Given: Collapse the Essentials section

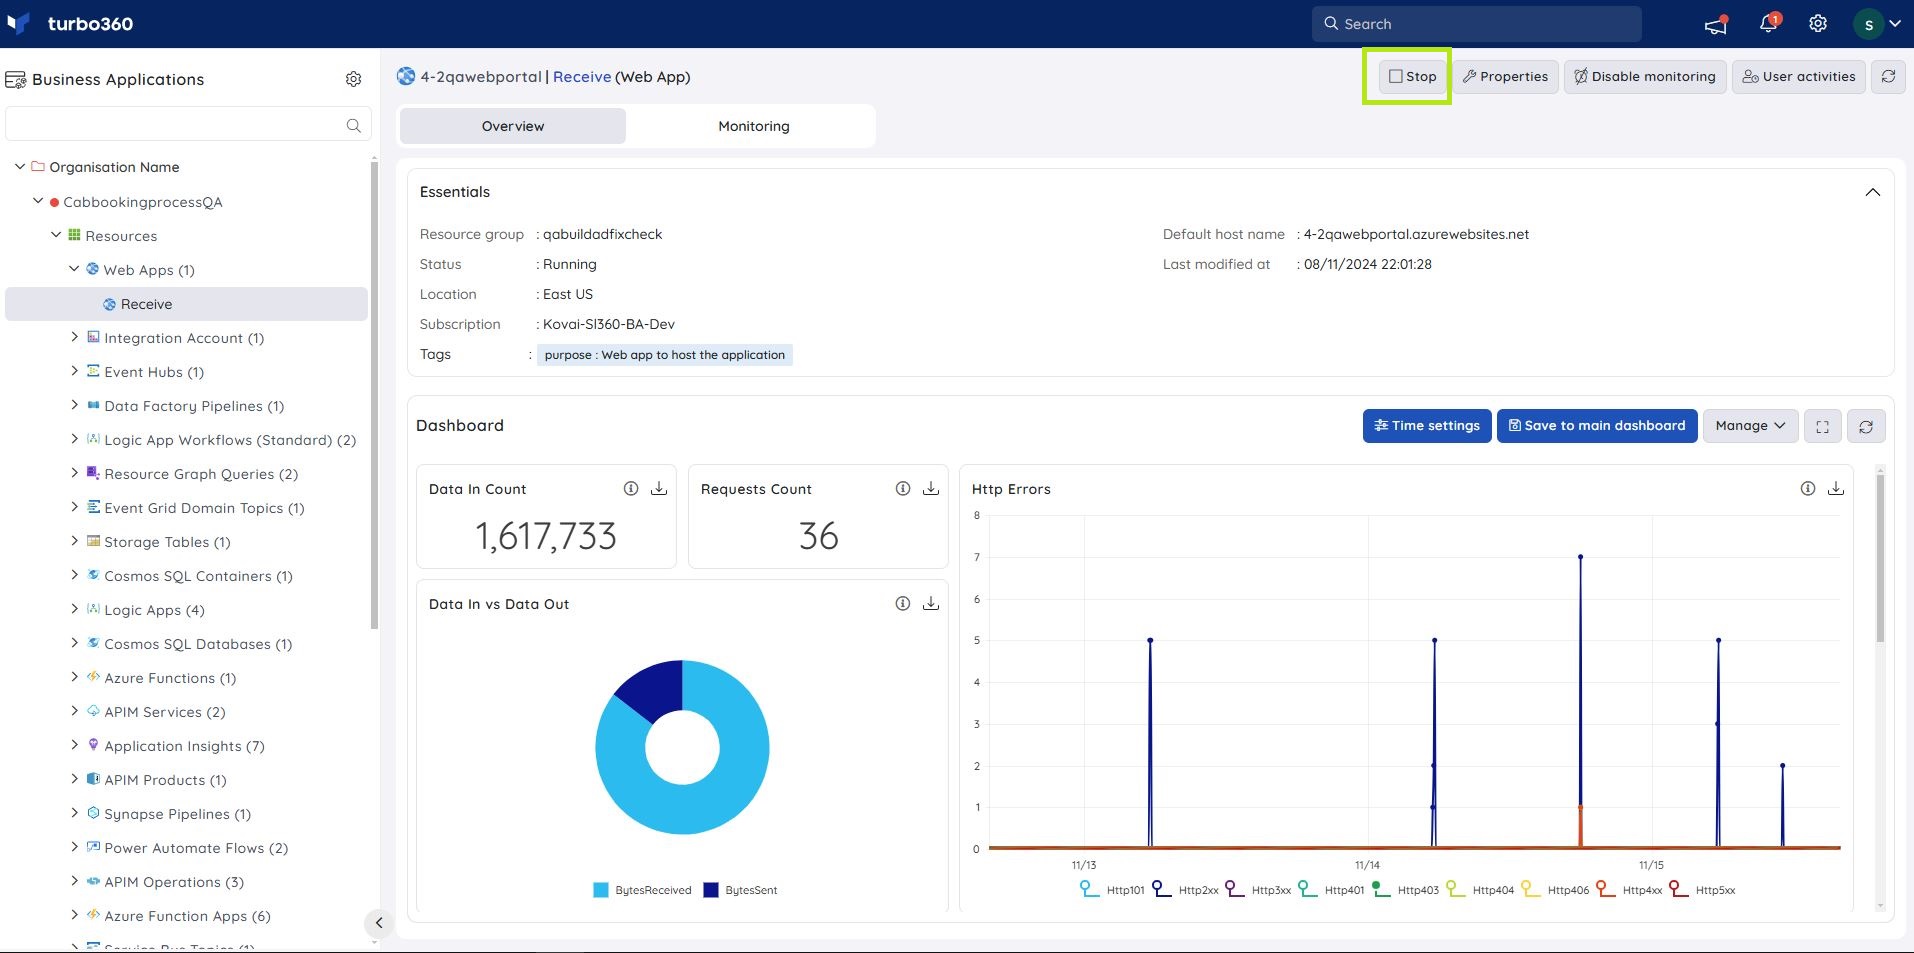Looking at the screenshot, I should tap(1873, 192).
